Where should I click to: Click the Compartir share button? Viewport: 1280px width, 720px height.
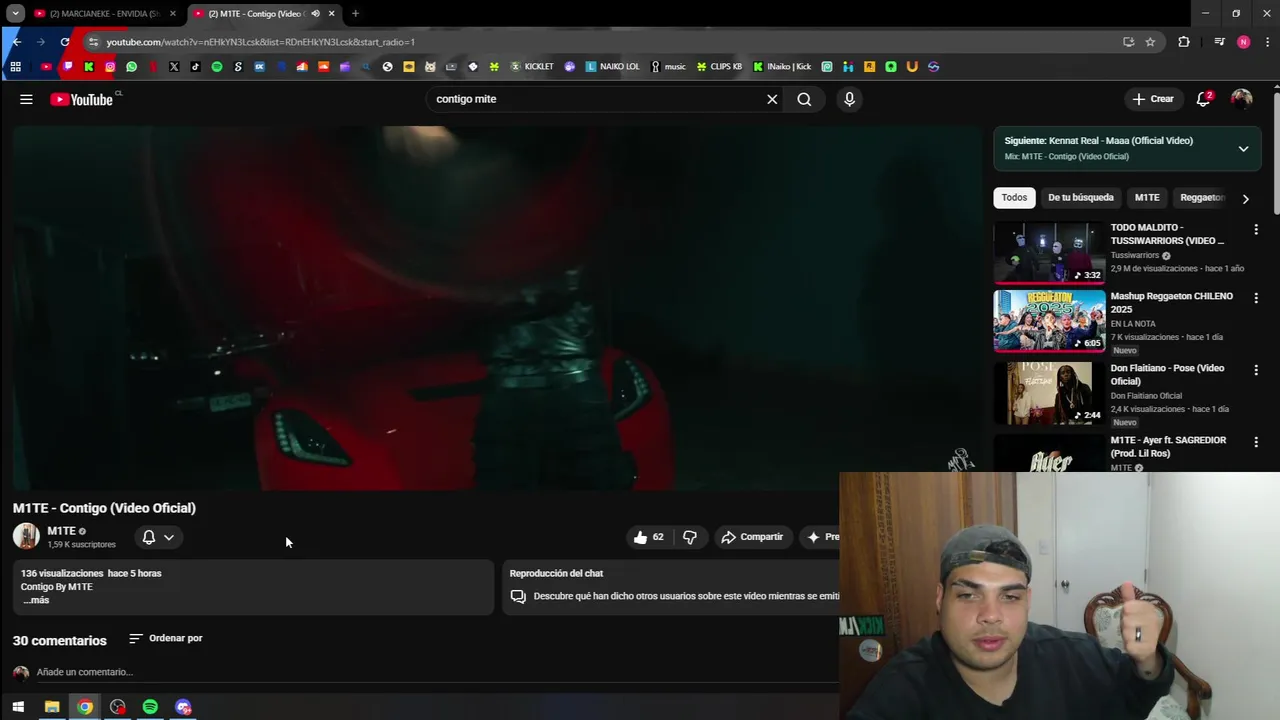[x=752, y=537]
